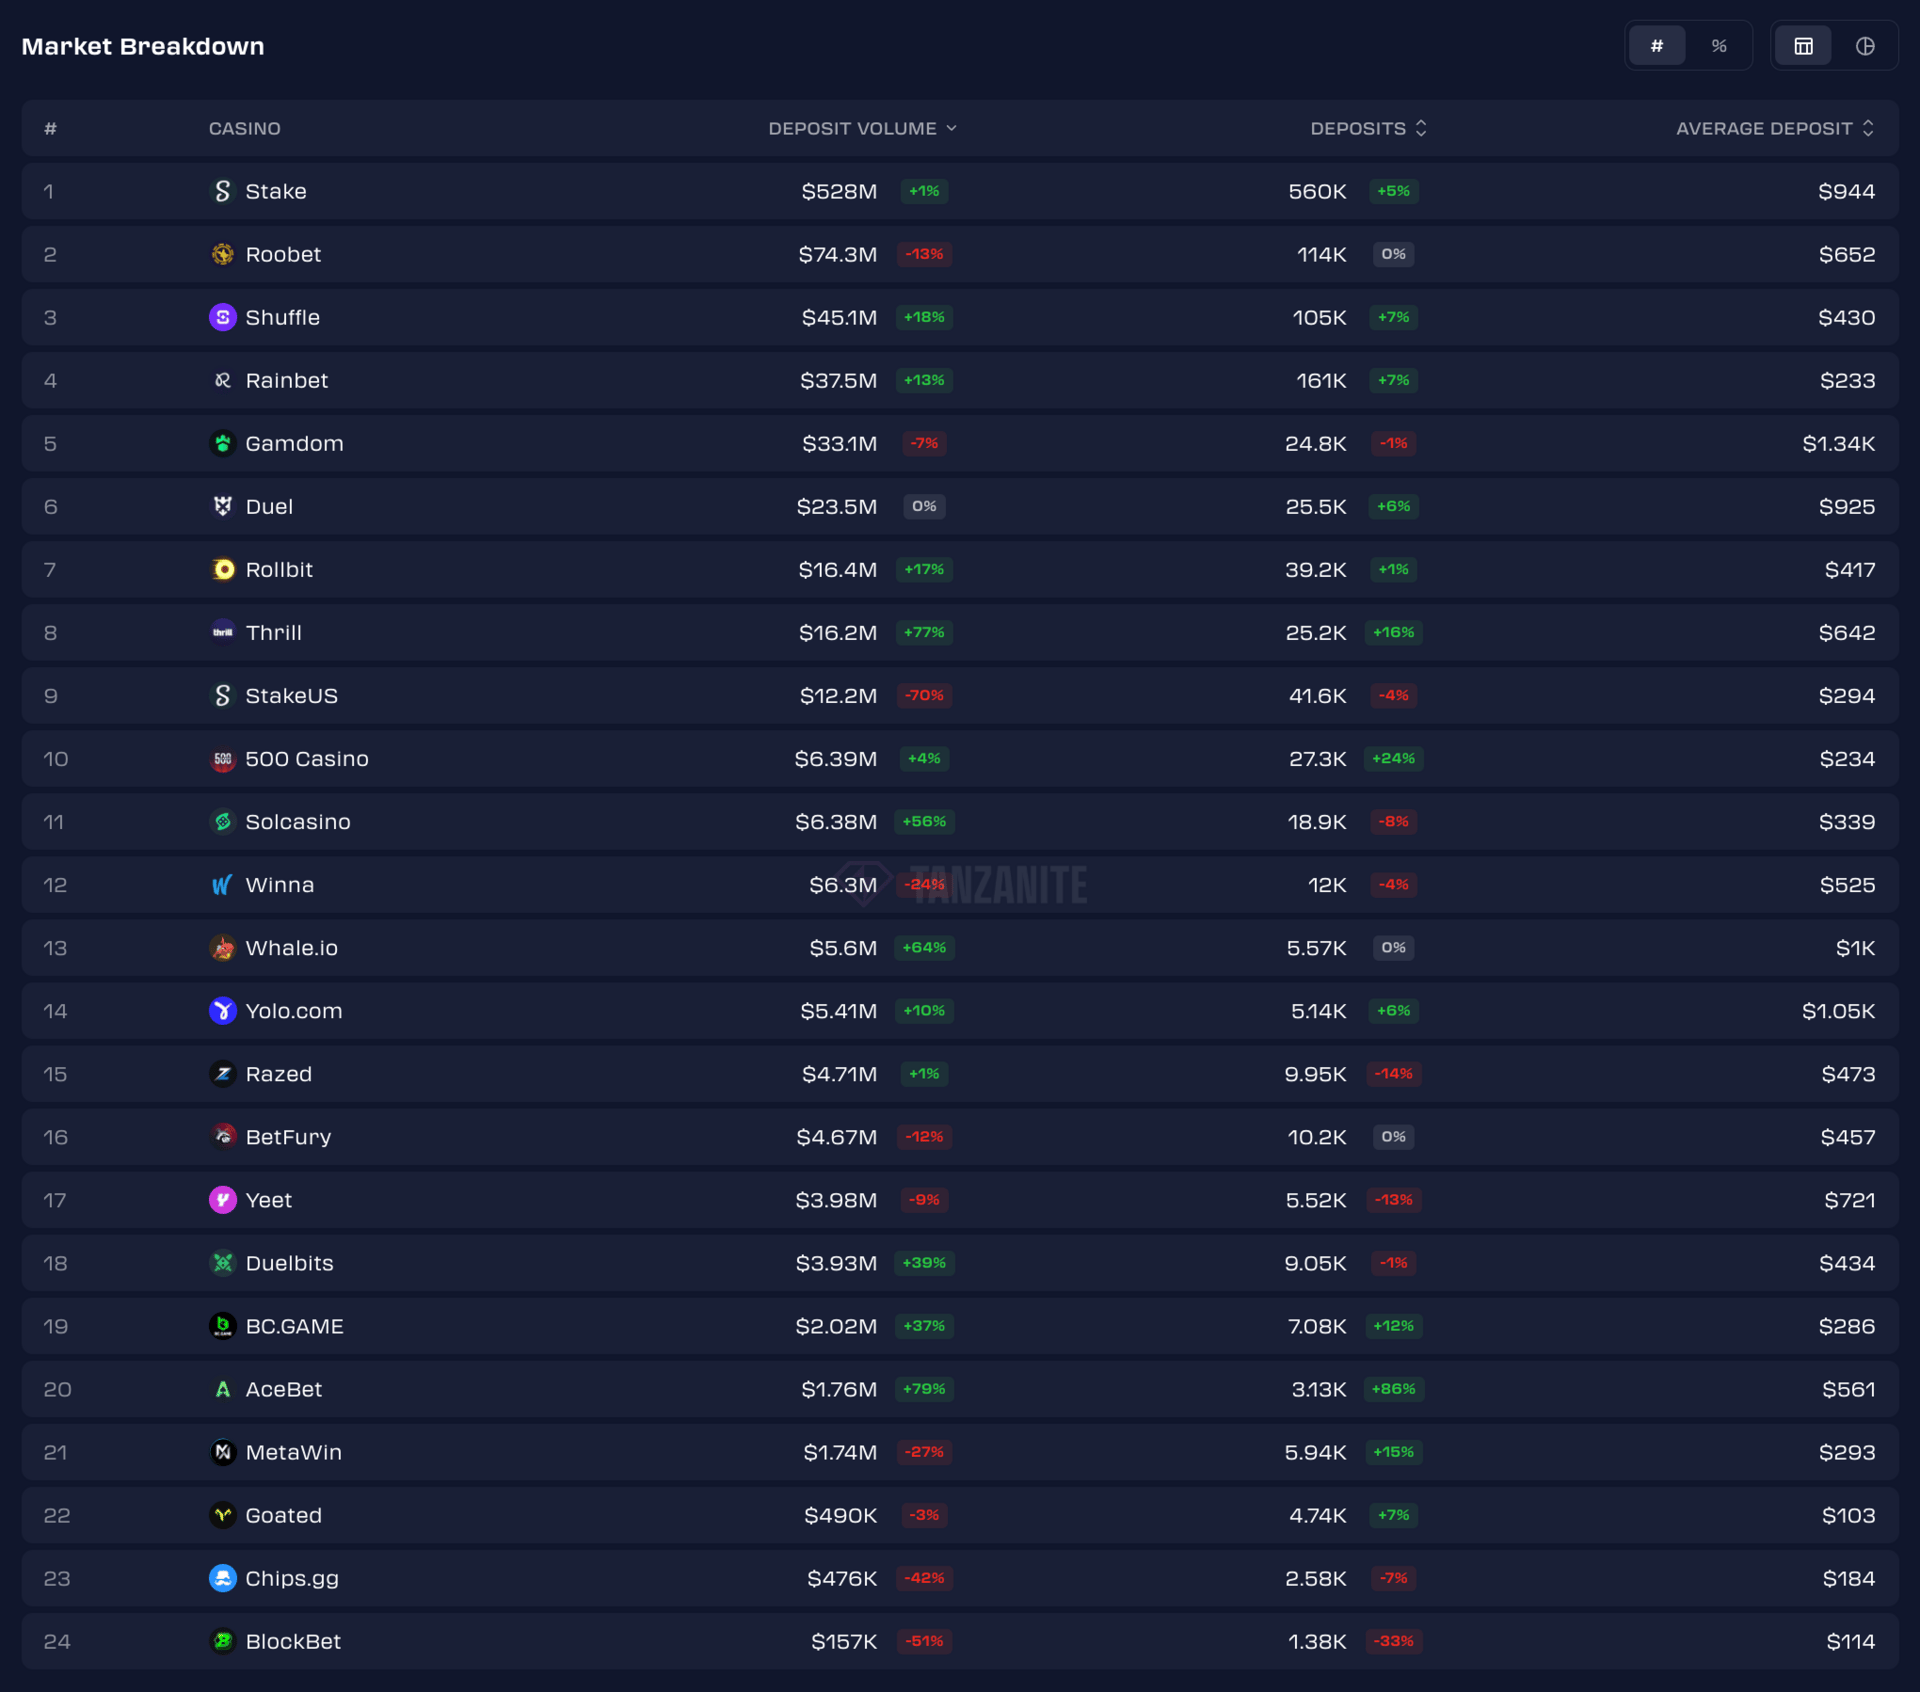1920x1692 pixels.
Task: Click the Chips.gg logo icon
Action: tap(222, 1578)
